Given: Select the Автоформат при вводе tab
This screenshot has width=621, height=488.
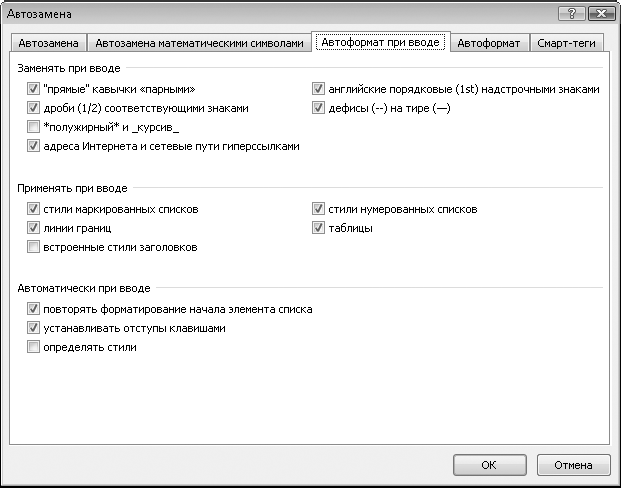Looking at the screenshot, I should click(381, 42).
